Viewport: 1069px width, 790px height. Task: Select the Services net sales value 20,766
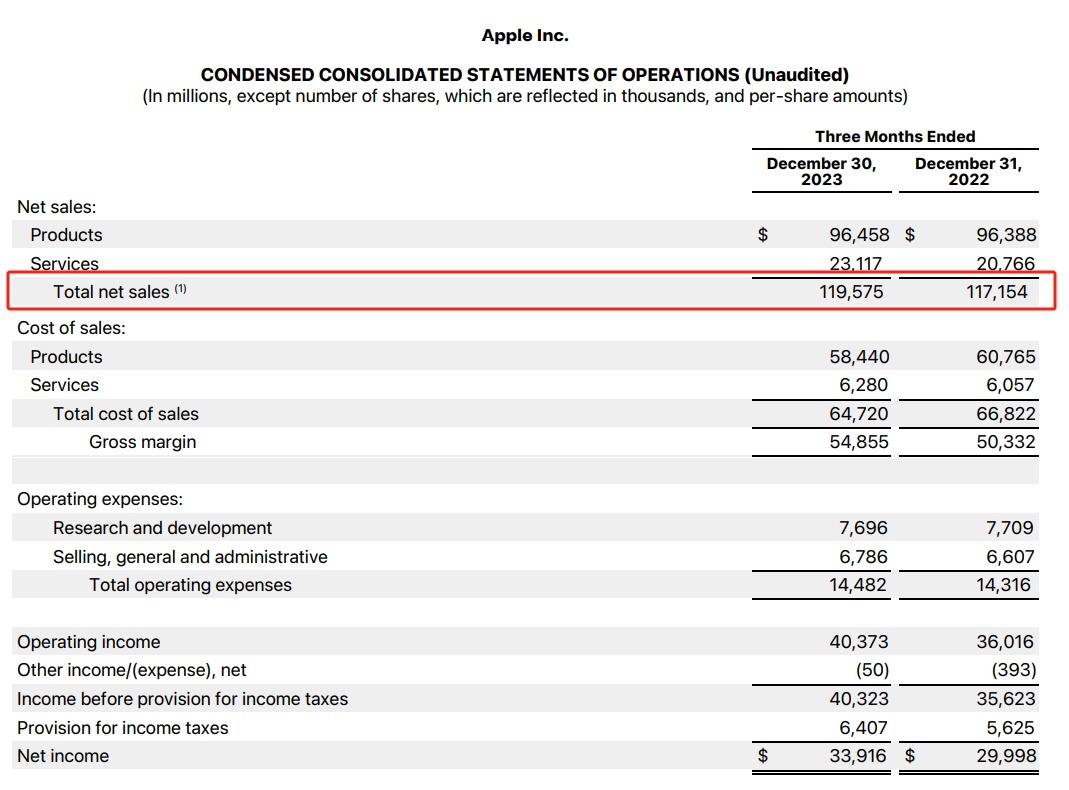[1006, 263]
